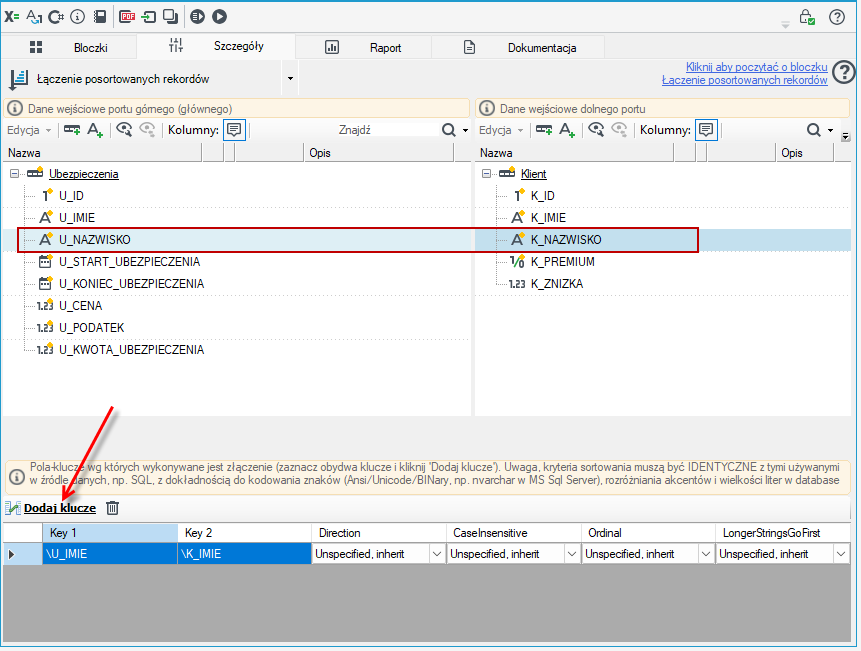Select the K_NAZWISKO field
Viewport: 861px width, 651px height.
[566, 240]
